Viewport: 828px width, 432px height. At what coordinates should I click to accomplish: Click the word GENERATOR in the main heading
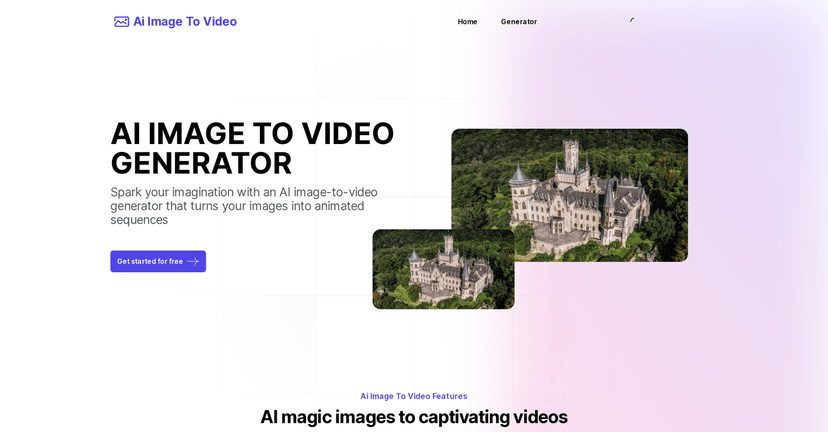[x=201, y=164]
